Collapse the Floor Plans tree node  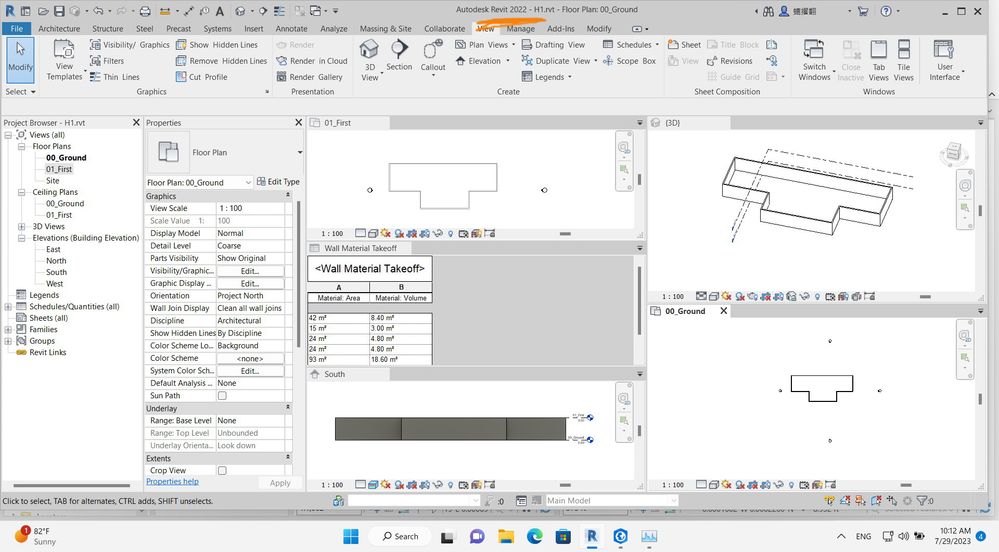(x=23, y=146)
